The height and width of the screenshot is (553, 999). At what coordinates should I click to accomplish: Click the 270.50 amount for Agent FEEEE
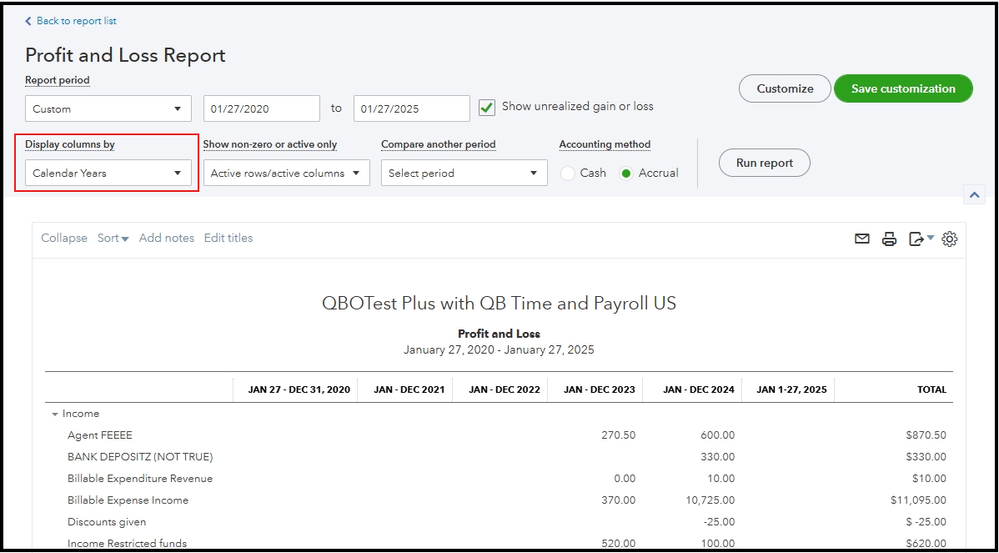coord(618,435)
